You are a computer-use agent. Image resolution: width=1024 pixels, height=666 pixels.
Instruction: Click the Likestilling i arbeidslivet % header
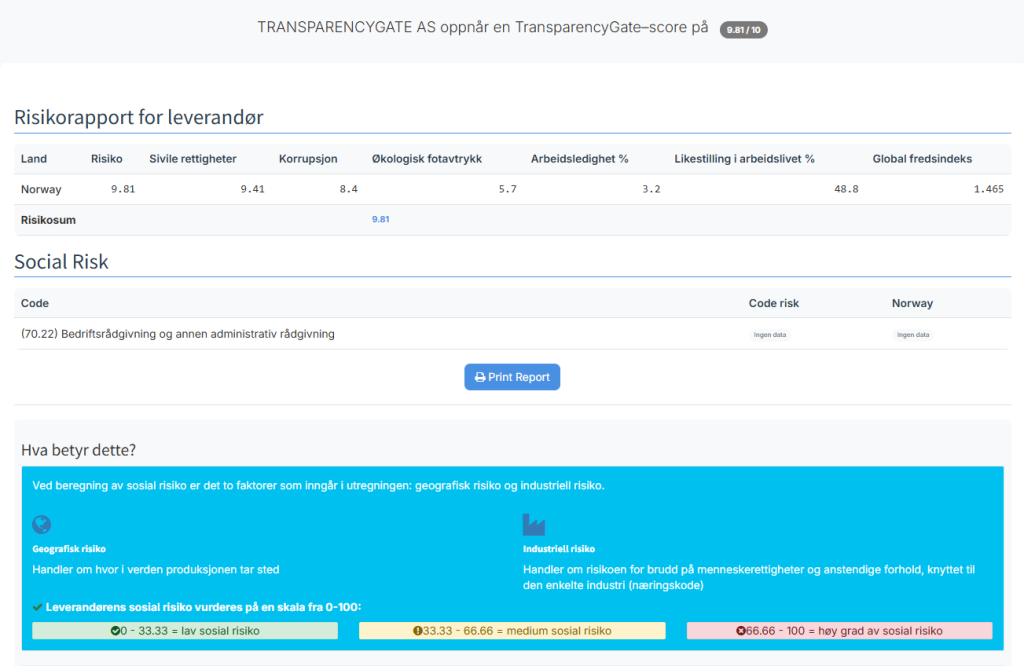click(x=744, y=159)
